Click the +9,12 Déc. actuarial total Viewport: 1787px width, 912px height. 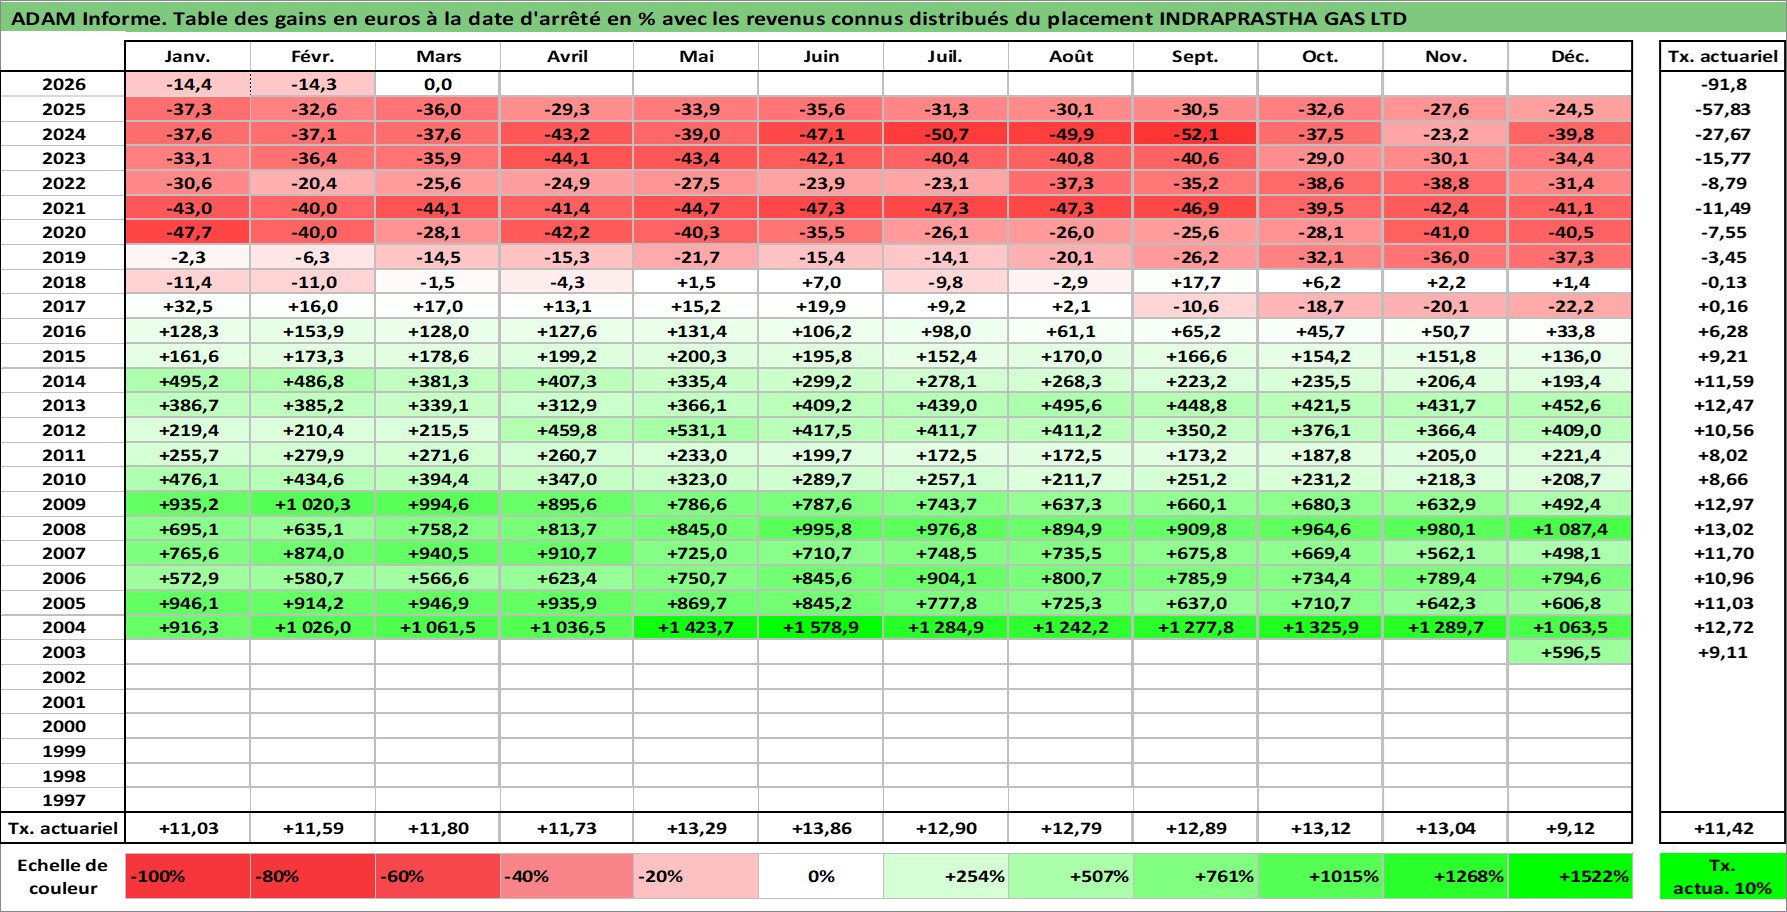(1570, 828)
